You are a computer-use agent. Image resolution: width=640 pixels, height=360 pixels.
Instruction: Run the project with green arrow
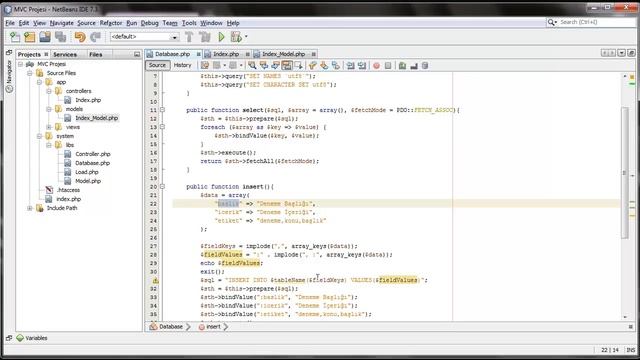pyautogui.click(x=221, y=37)
